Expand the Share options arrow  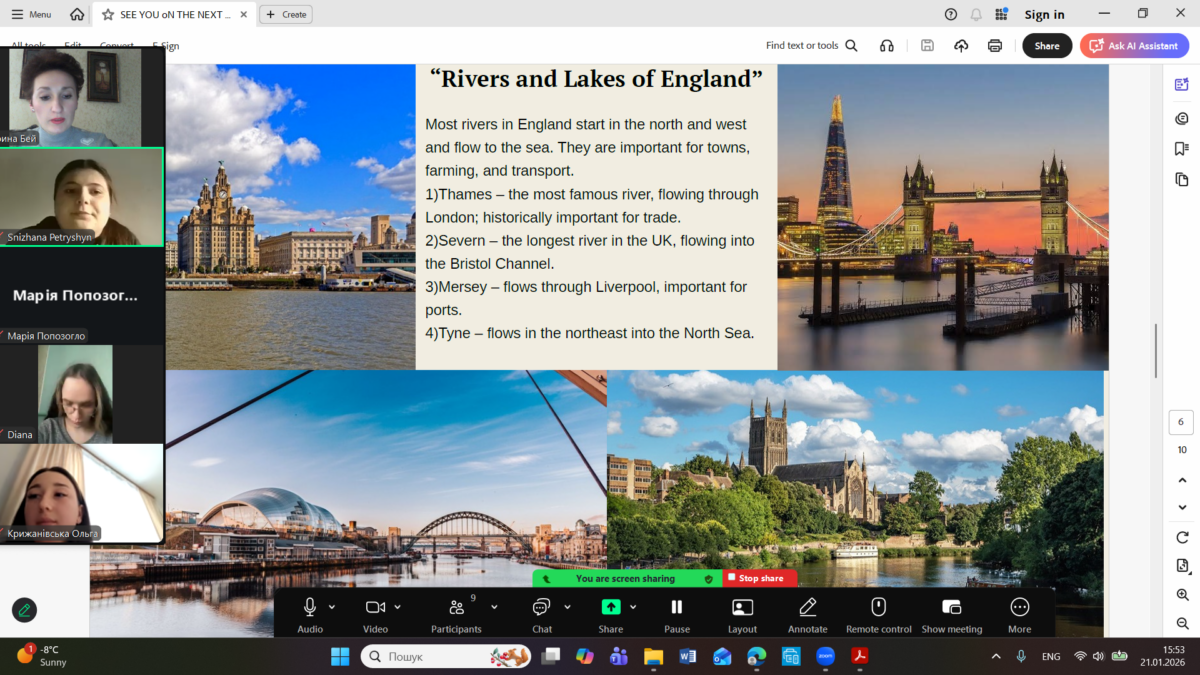click(632, 607)
